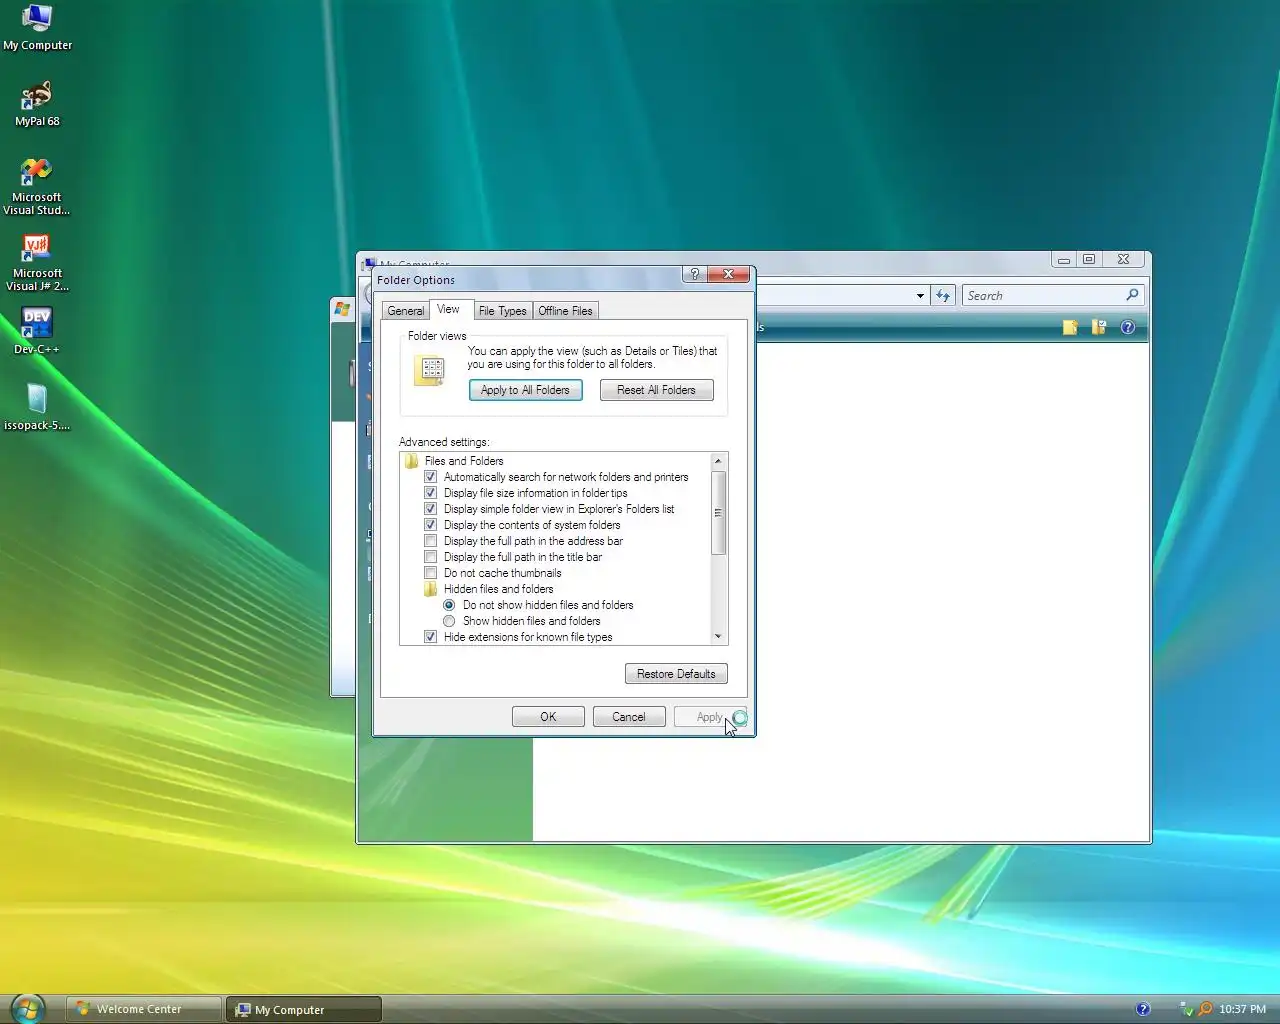Viewport: 1280px width, 1024px height.
Task: Click Apply to All Folders button
Action: tap(525, 390)
